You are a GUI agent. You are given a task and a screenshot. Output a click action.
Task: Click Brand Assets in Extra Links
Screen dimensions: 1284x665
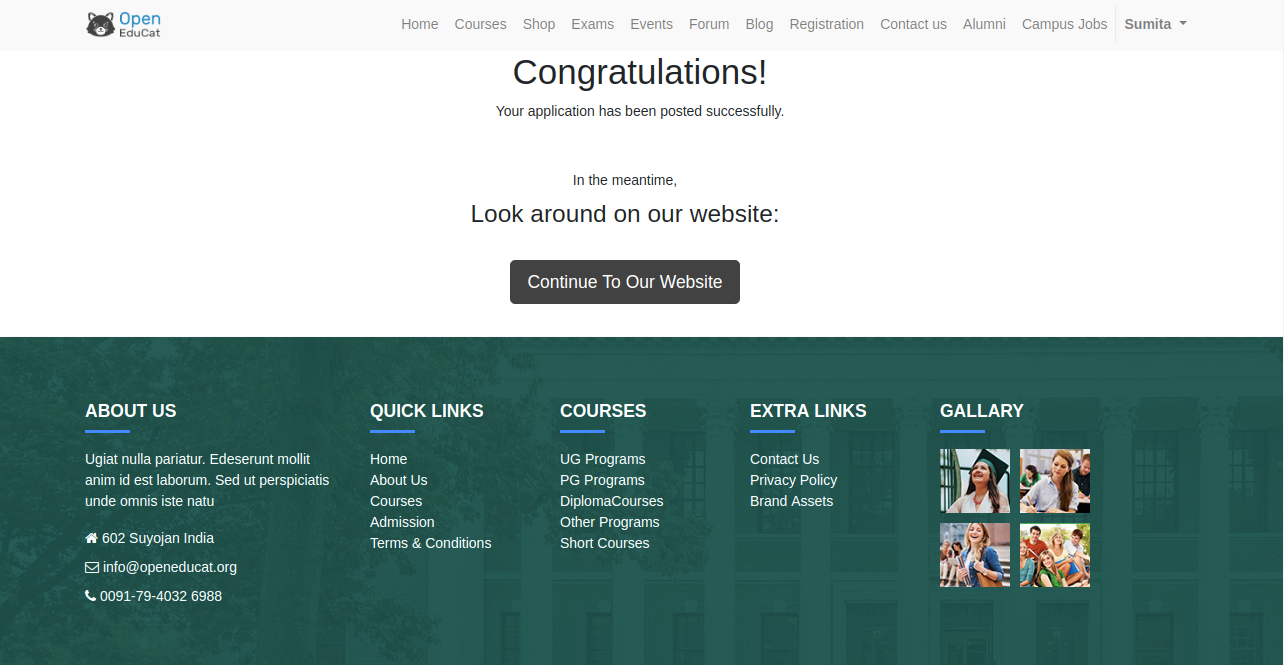click(791, 501)
